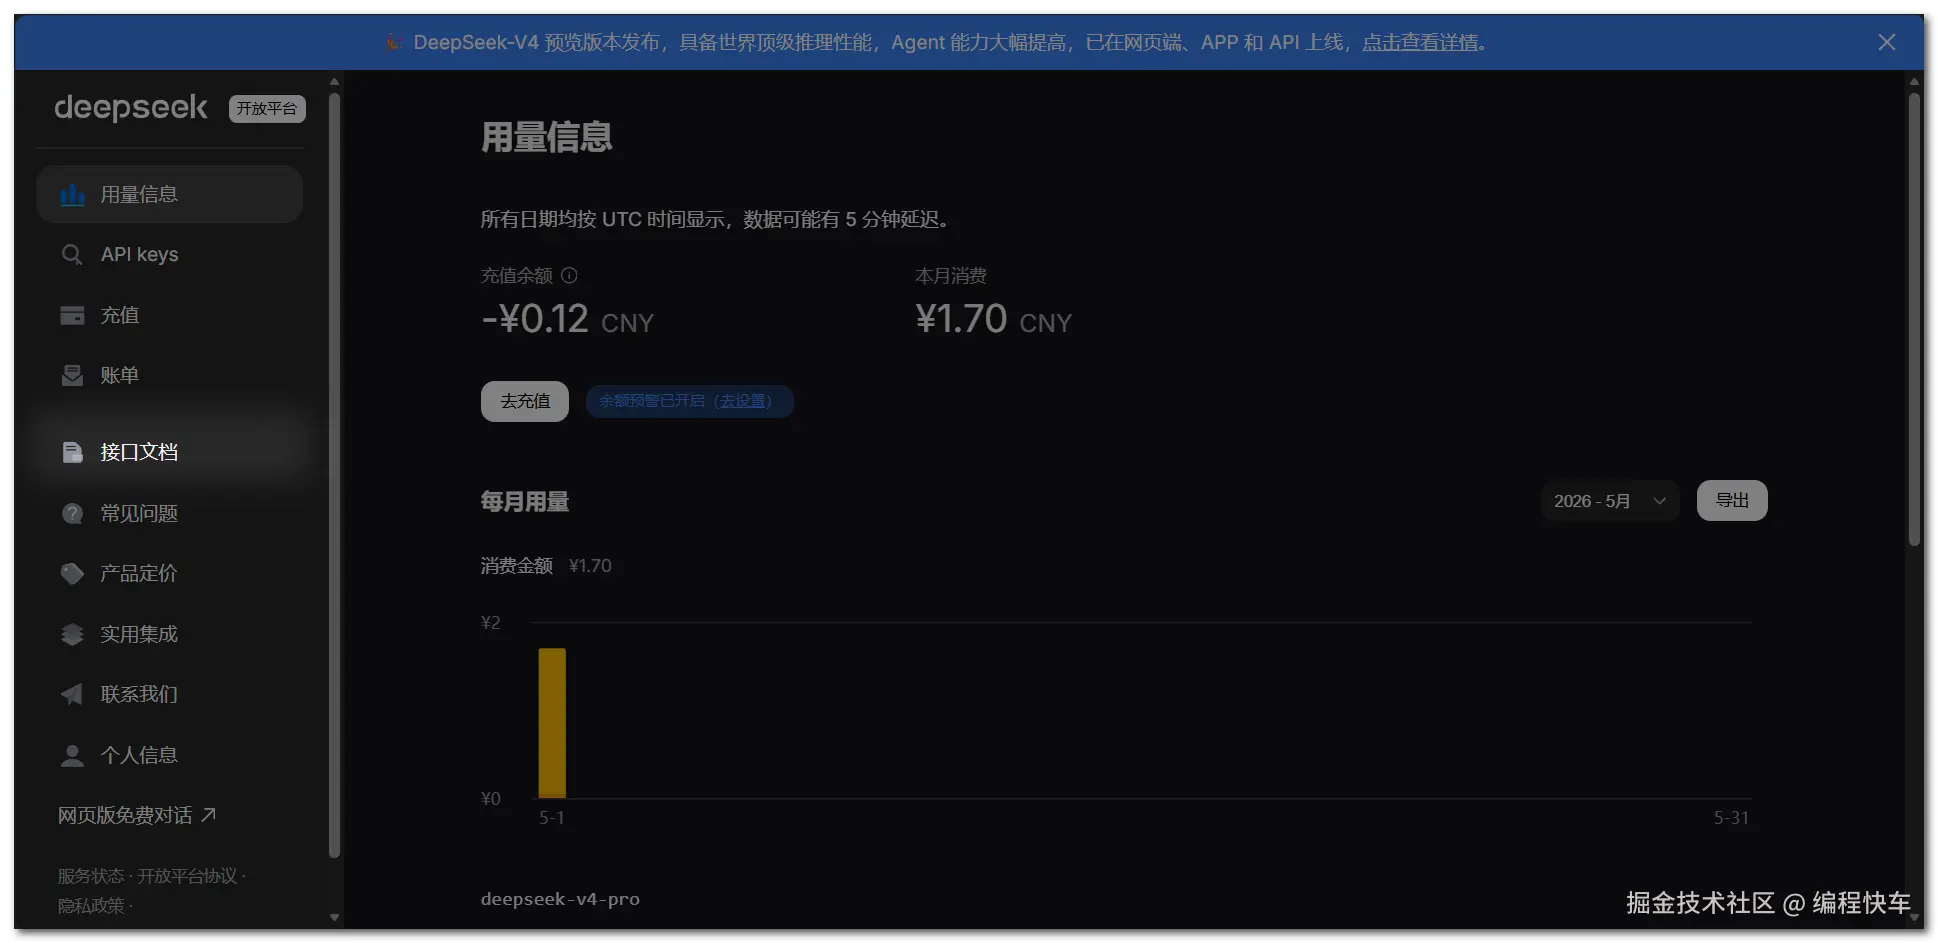This screenshot has width=1938, height=943.
Task: Open the 2026 - 5月 month dropdown
Action: [1609, 501]
